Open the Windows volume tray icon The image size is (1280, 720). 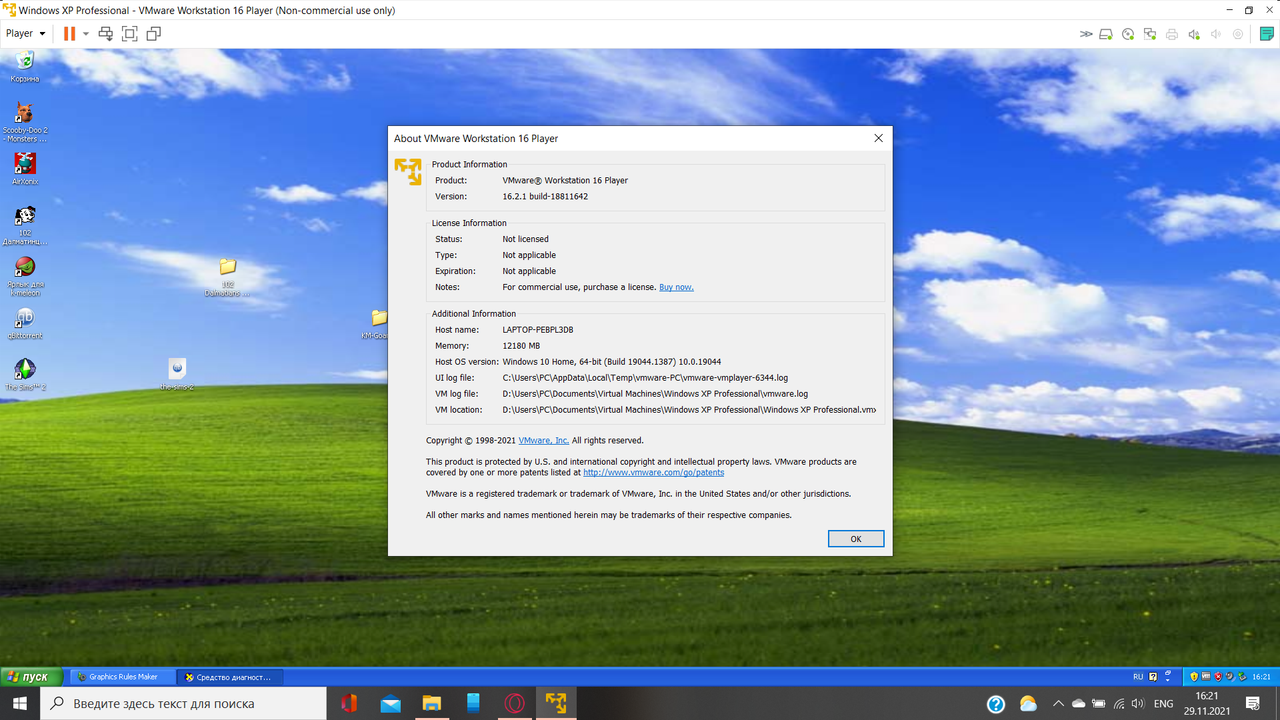point(1138,704)
